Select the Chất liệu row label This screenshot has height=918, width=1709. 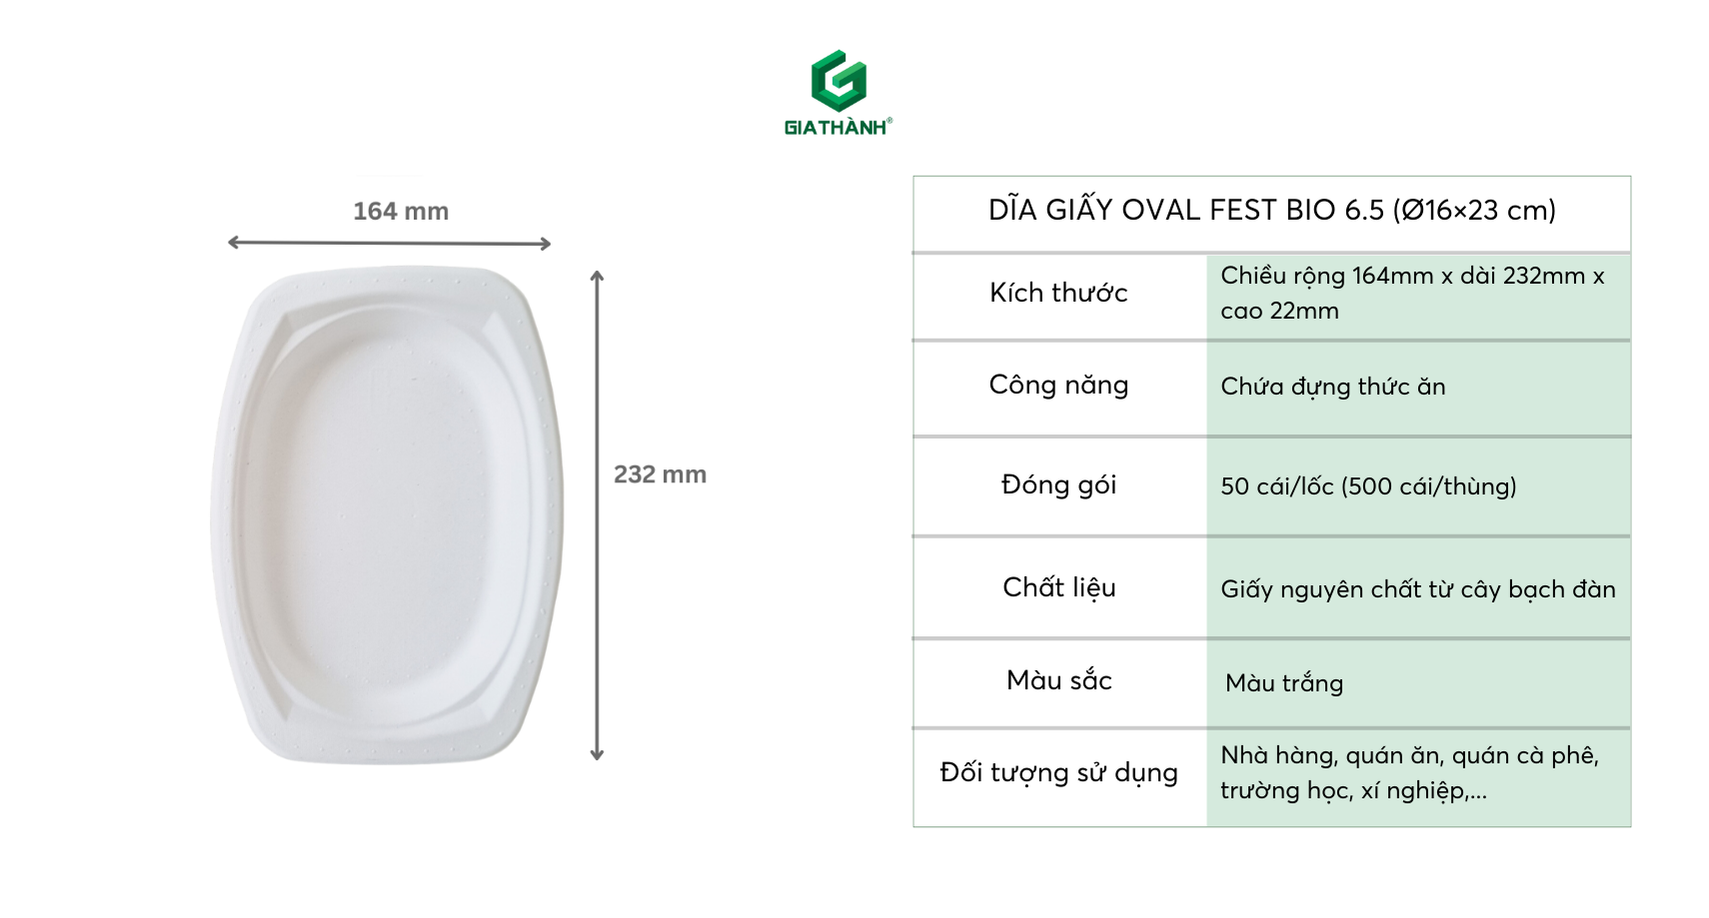[1058, 587]
